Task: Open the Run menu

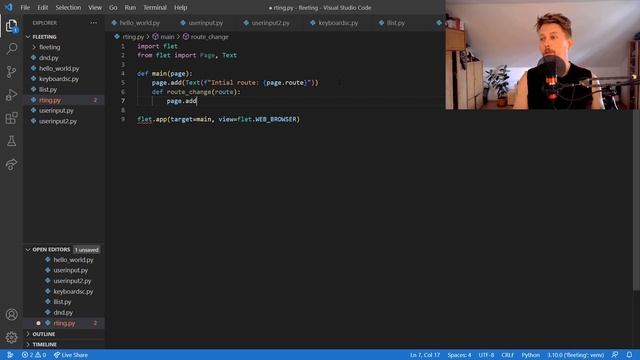Action: (x=130, y=7)
